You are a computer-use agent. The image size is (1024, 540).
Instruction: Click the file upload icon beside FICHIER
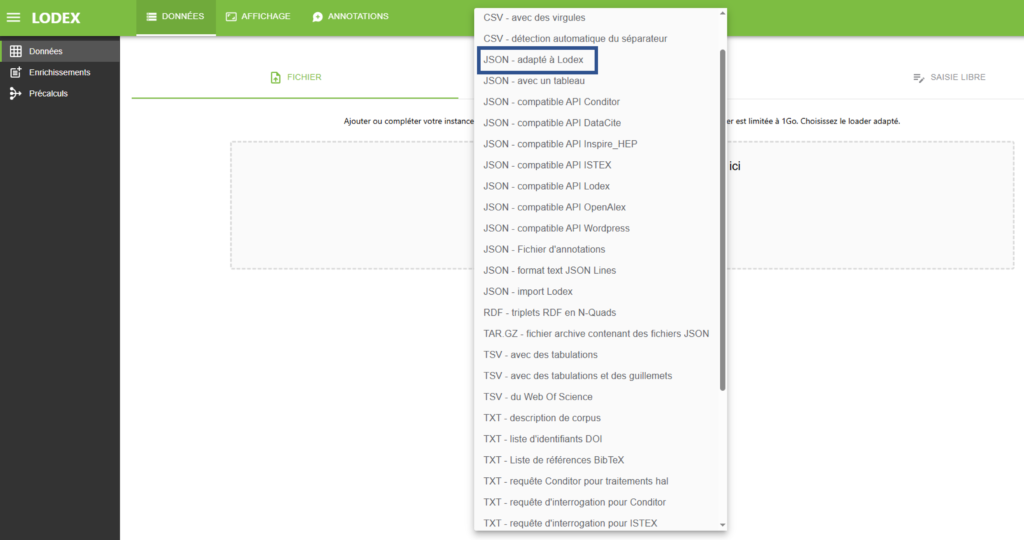tap(276, 77)
